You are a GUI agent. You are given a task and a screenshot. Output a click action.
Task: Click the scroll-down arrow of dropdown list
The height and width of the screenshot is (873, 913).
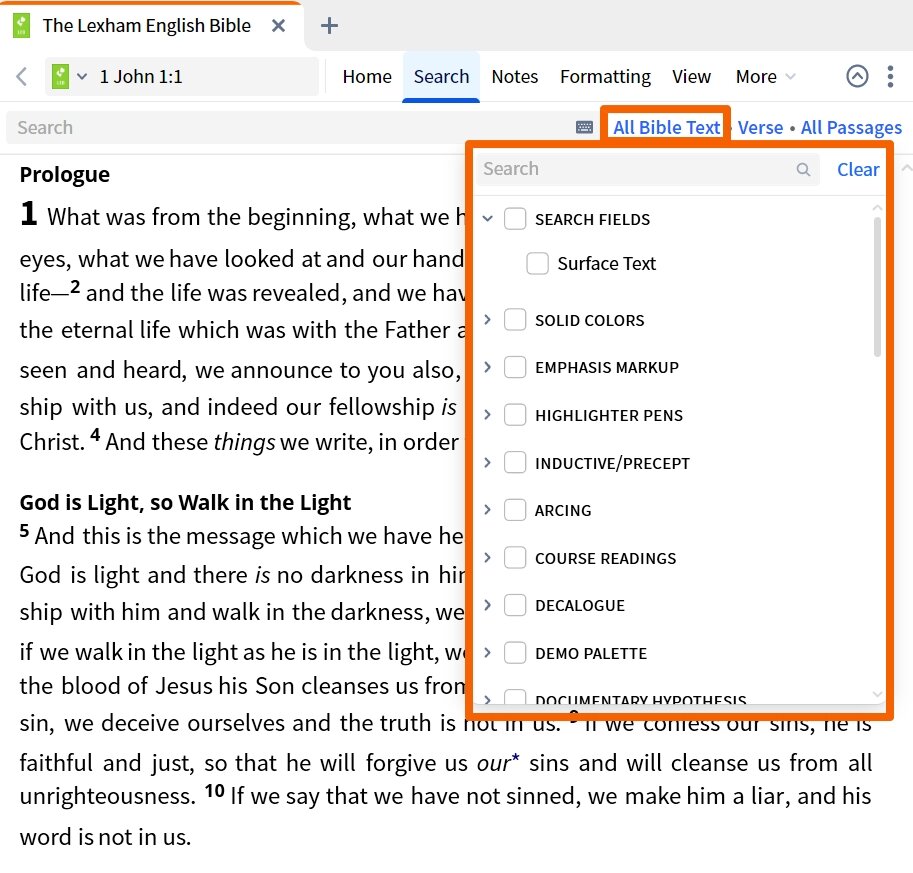coord(877,694)
